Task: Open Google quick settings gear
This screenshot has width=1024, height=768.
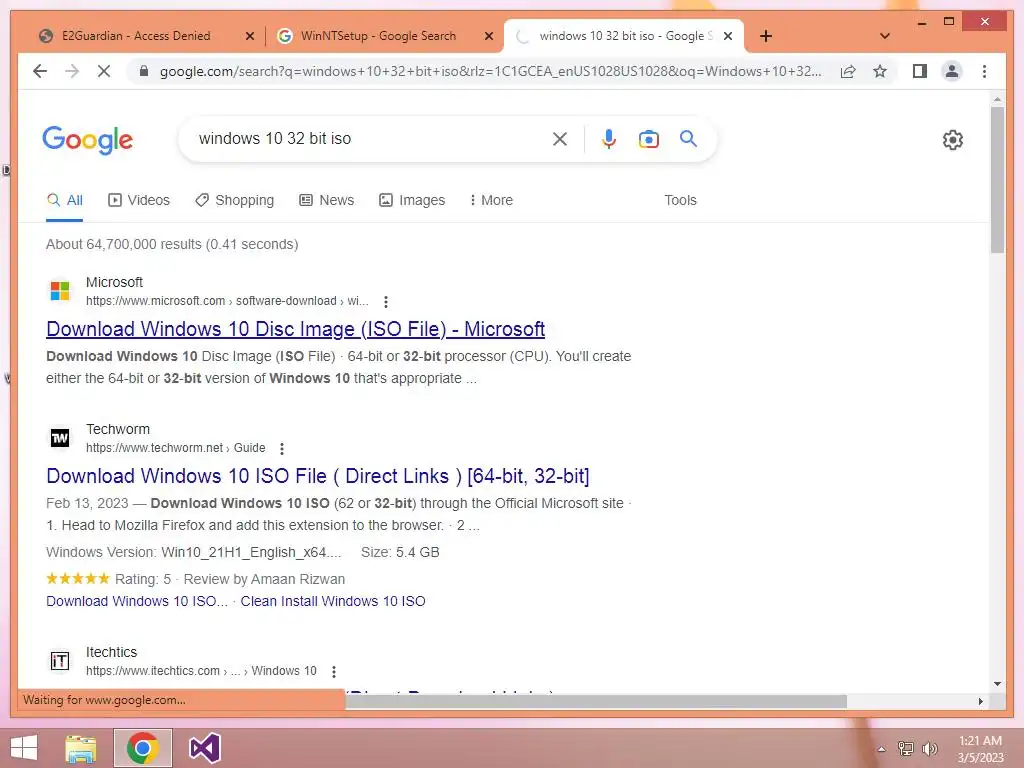Action: tap(953, 139)
